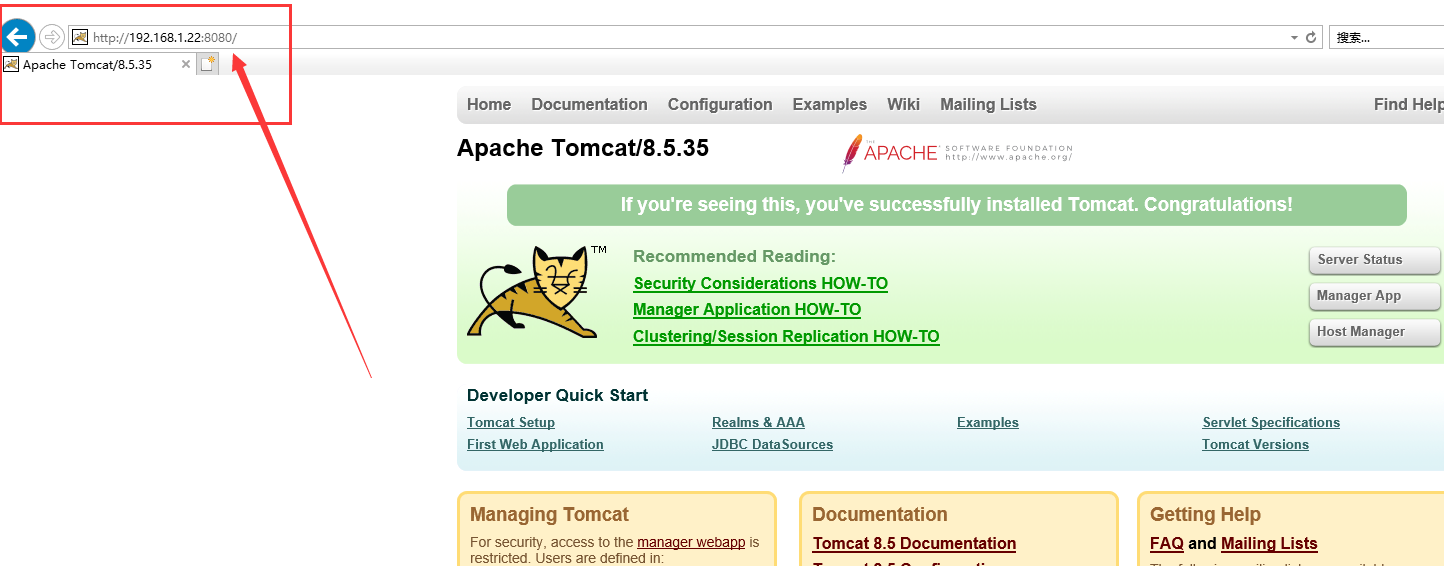Open the Tomcat Setup link

pyautogui.click(x=510, y=422)
